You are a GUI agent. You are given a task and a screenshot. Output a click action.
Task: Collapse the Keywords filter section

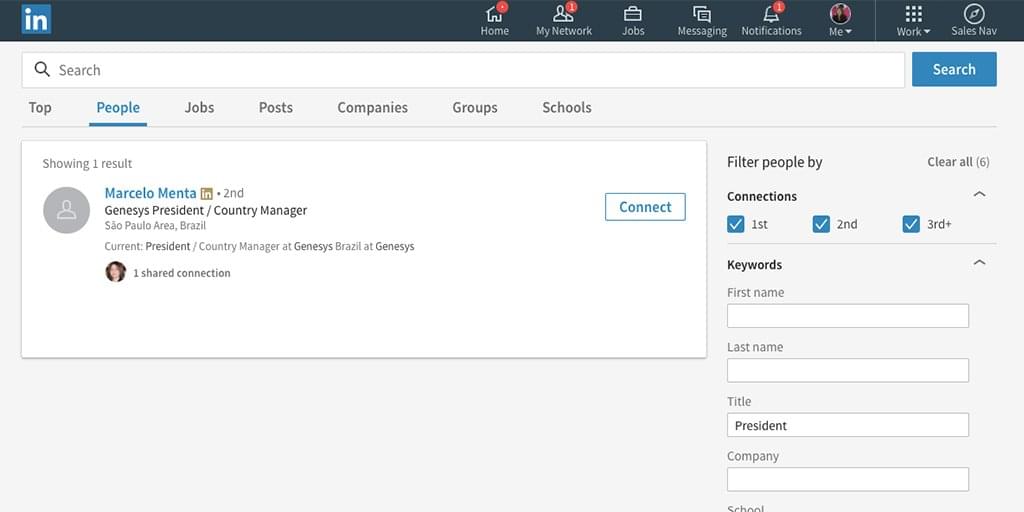pos(979,264)
